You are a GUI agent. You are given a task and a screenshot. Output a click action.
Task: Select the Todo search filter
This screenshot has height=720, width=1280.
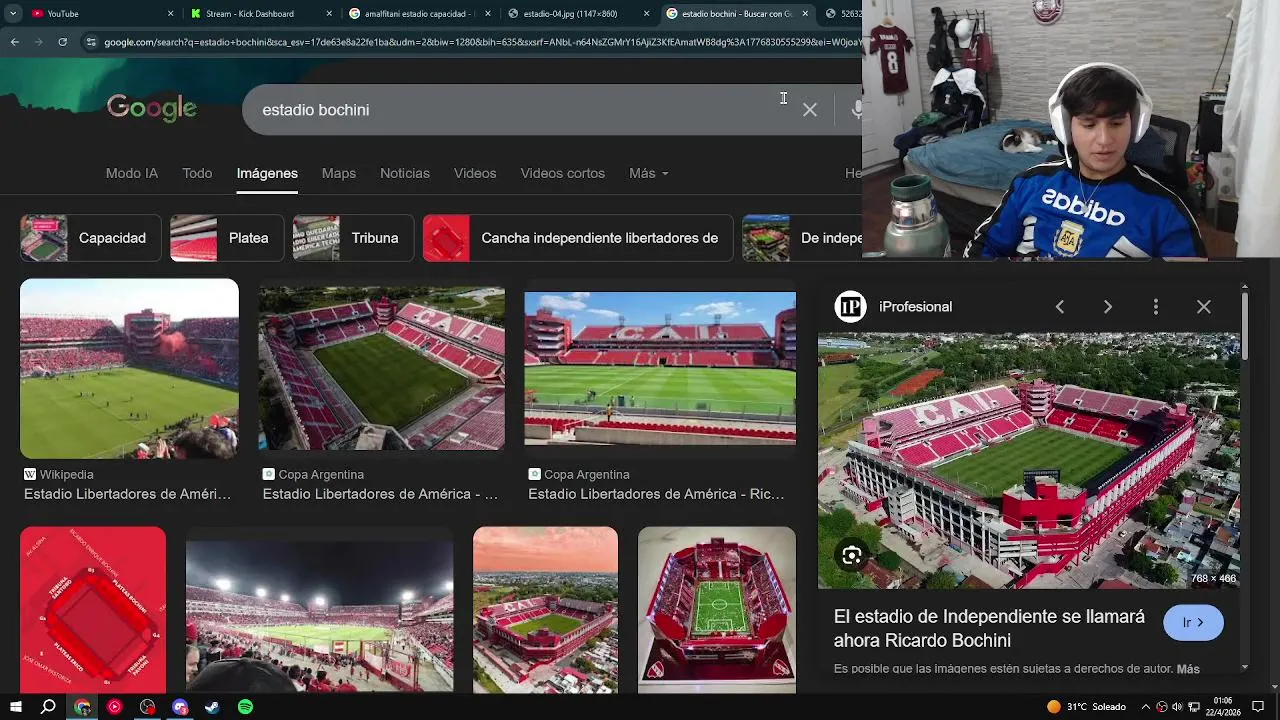coord(197,173)
